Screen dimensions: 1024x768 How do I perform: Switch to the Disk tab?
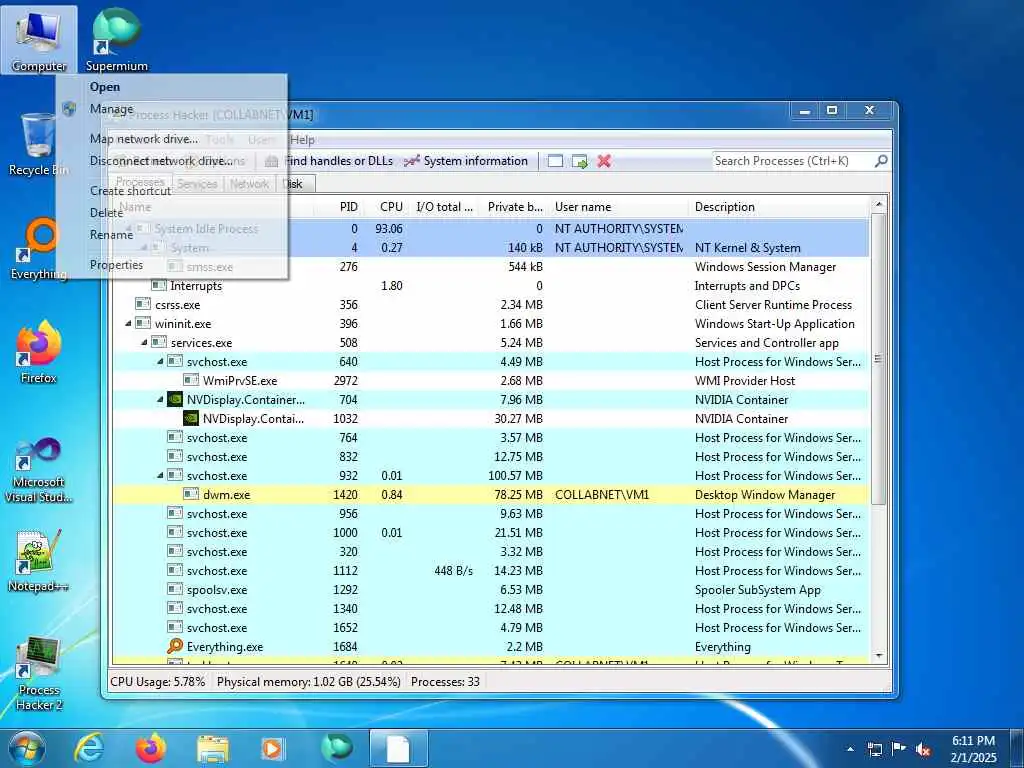pos(295,184)
